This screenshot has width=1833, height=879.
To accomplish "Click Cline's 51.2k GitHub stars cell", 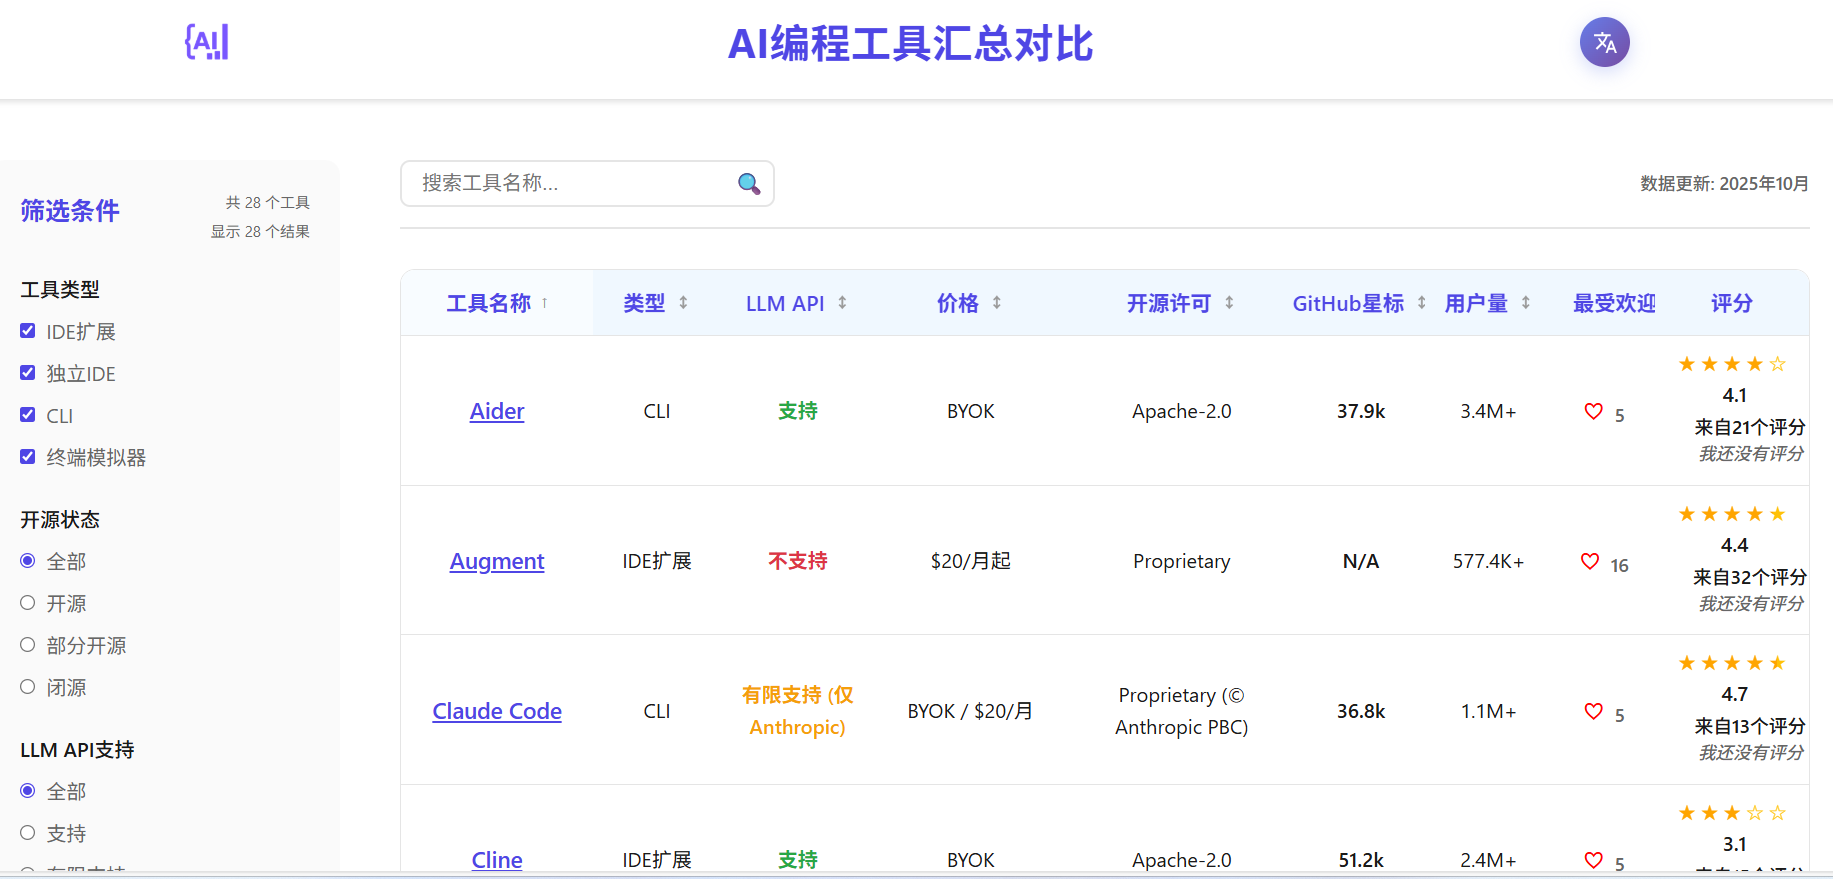I will [x=1361, y=860].
